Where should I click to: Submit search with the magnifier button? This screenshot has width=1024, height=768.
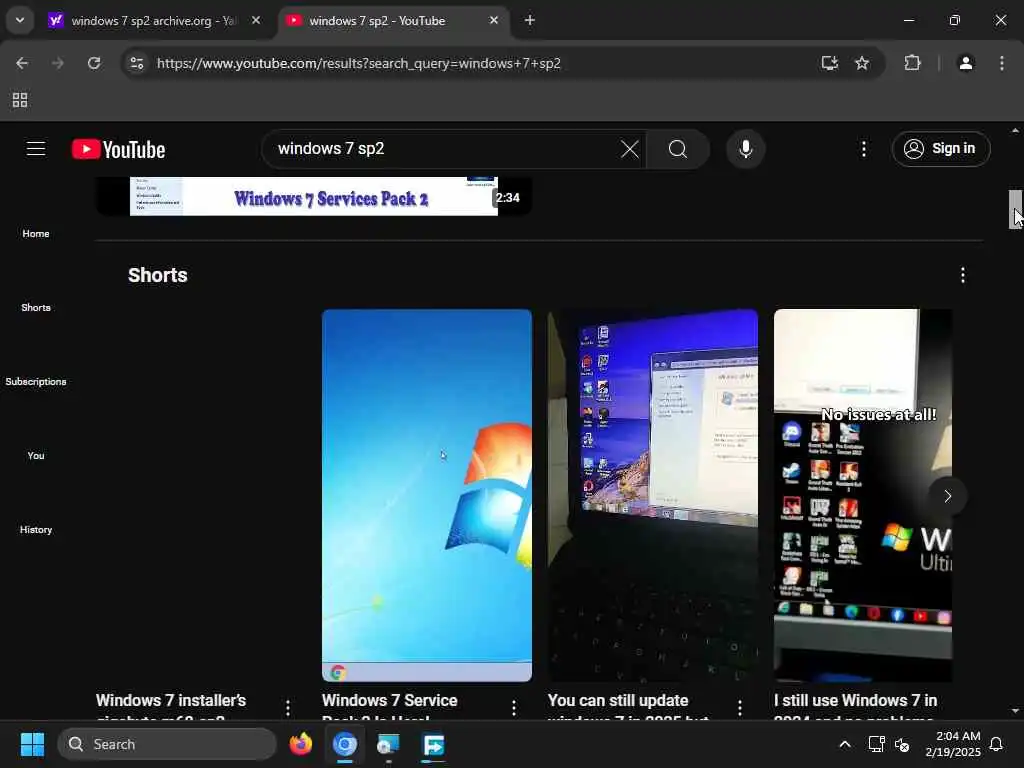click(678, 149)
